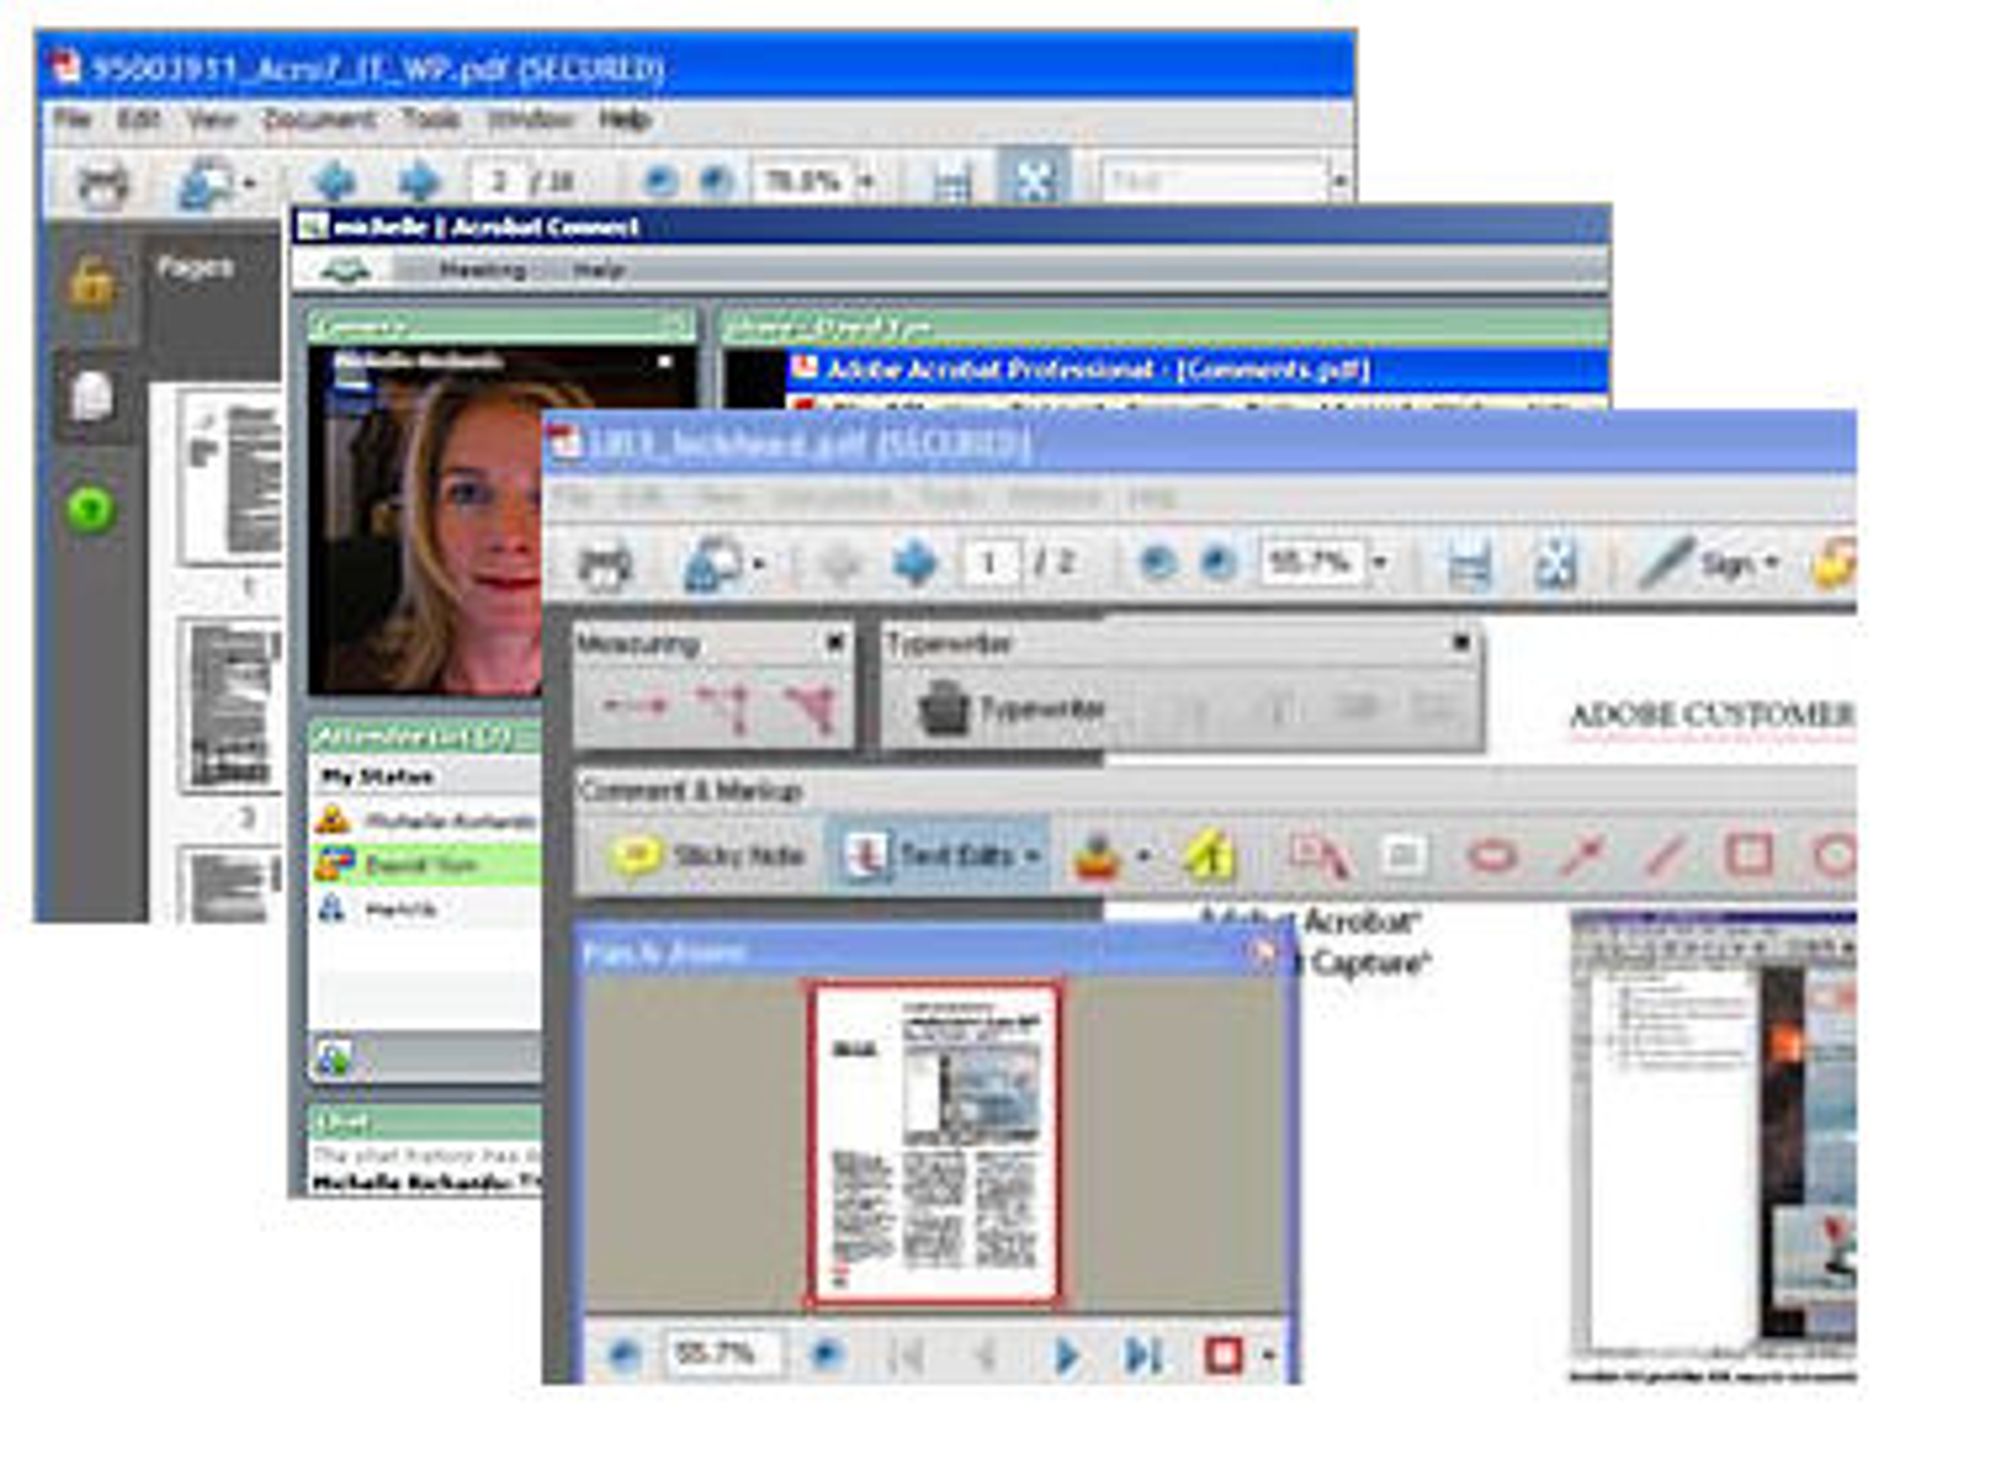Open the Edit menu in the back Acrobat window
2000x1459 pixels.
pos(138,119)
